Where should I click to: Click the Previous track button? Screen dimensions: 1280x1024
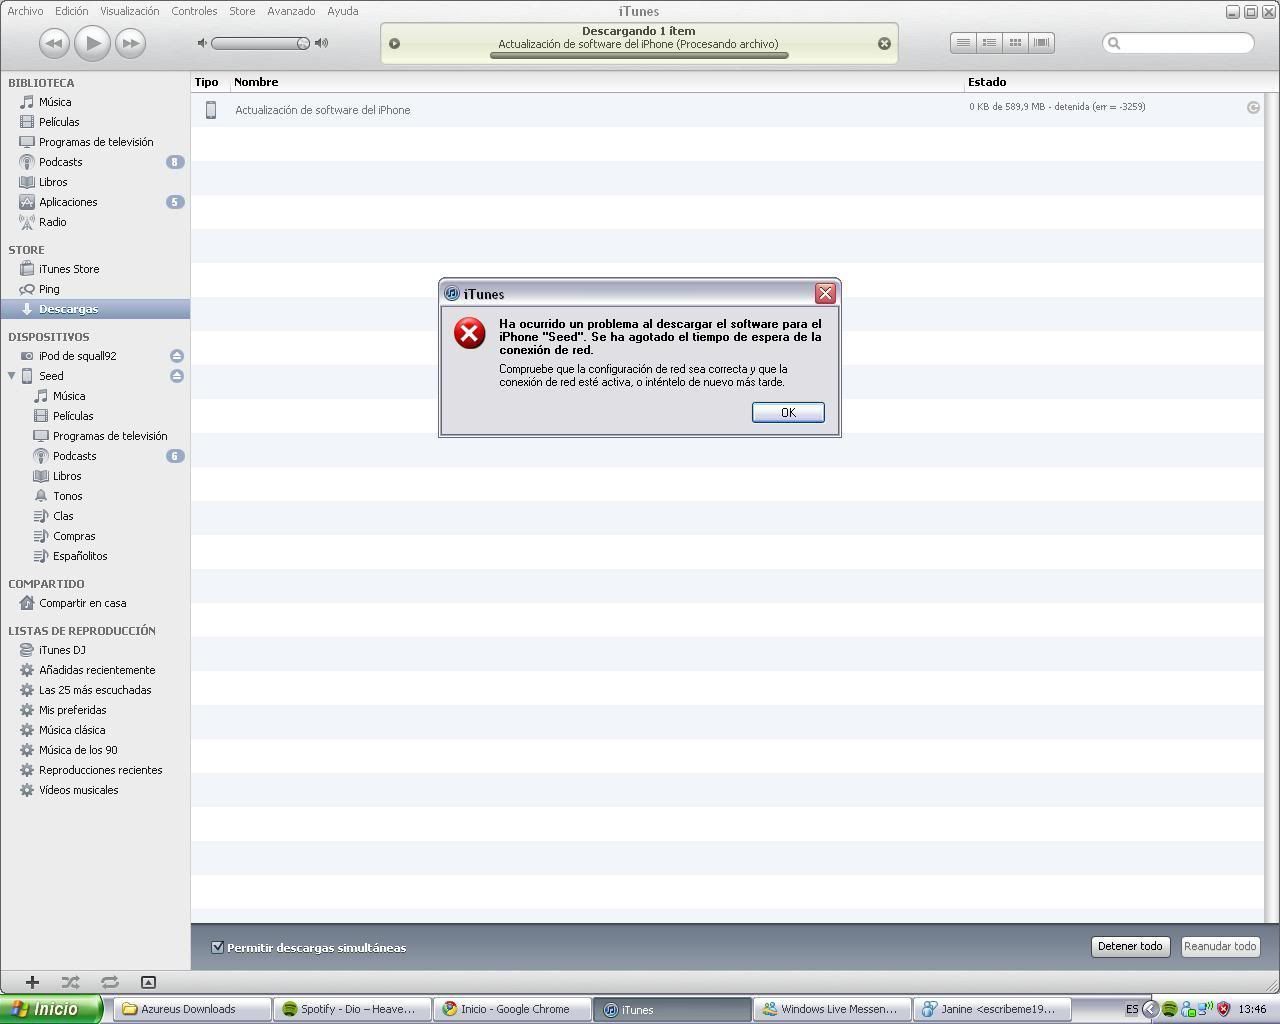coord(54,43)
